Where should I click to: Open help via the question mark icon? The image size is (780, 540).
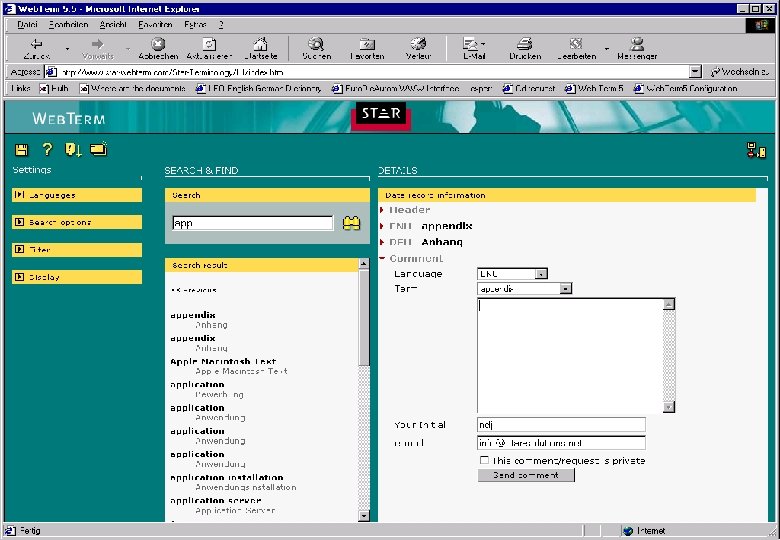tap(46, 150)
